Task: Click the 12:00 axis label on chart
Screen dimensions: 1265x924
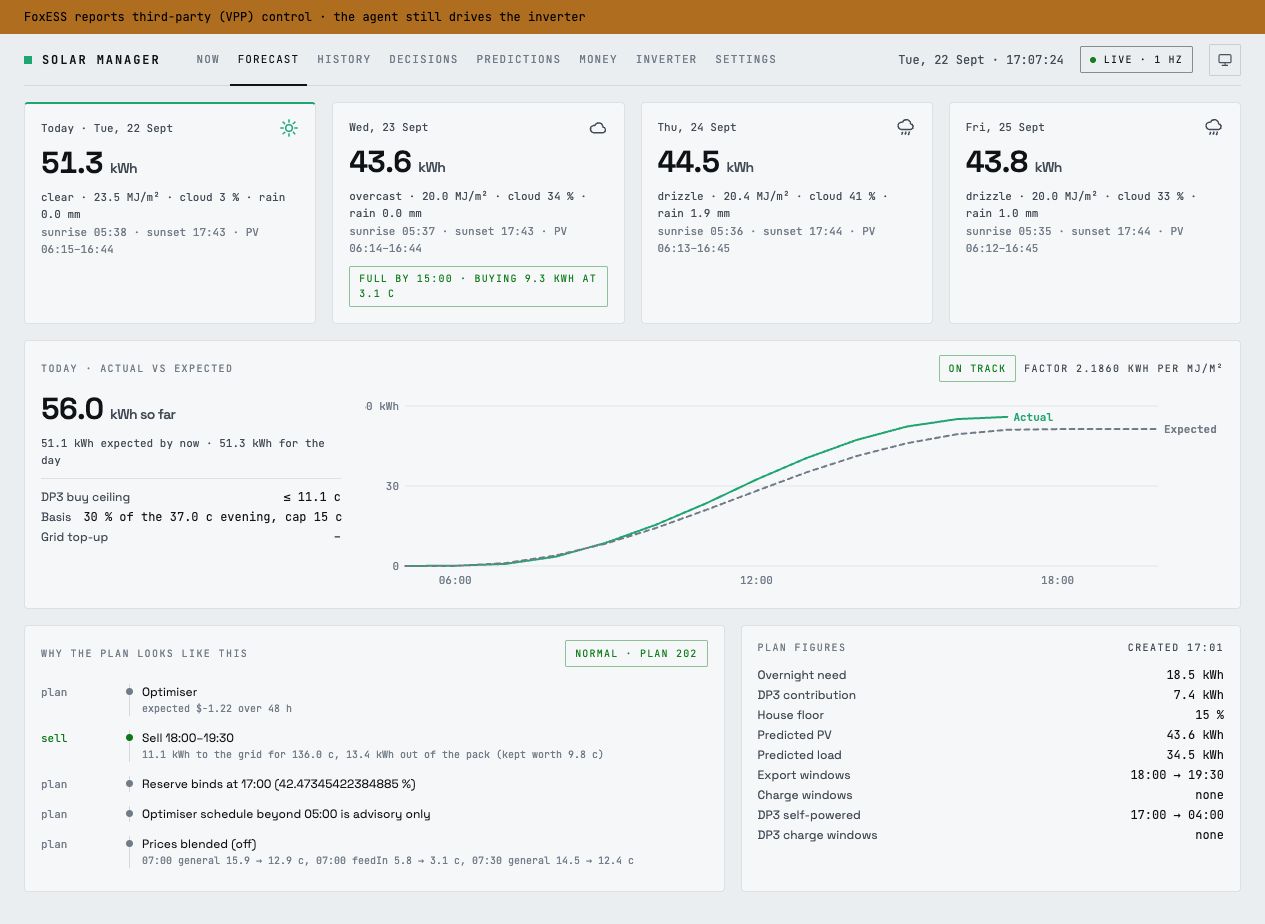Action: pos(756,581)
